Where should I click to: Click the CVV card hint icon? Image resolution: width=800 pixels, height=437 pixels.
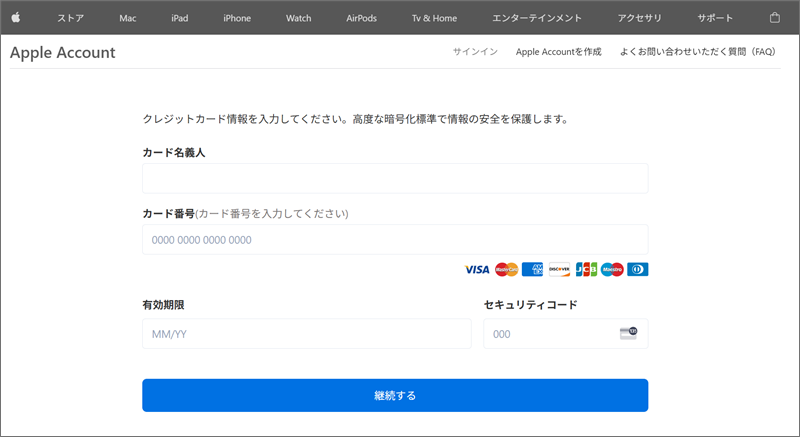click(629, 333)
